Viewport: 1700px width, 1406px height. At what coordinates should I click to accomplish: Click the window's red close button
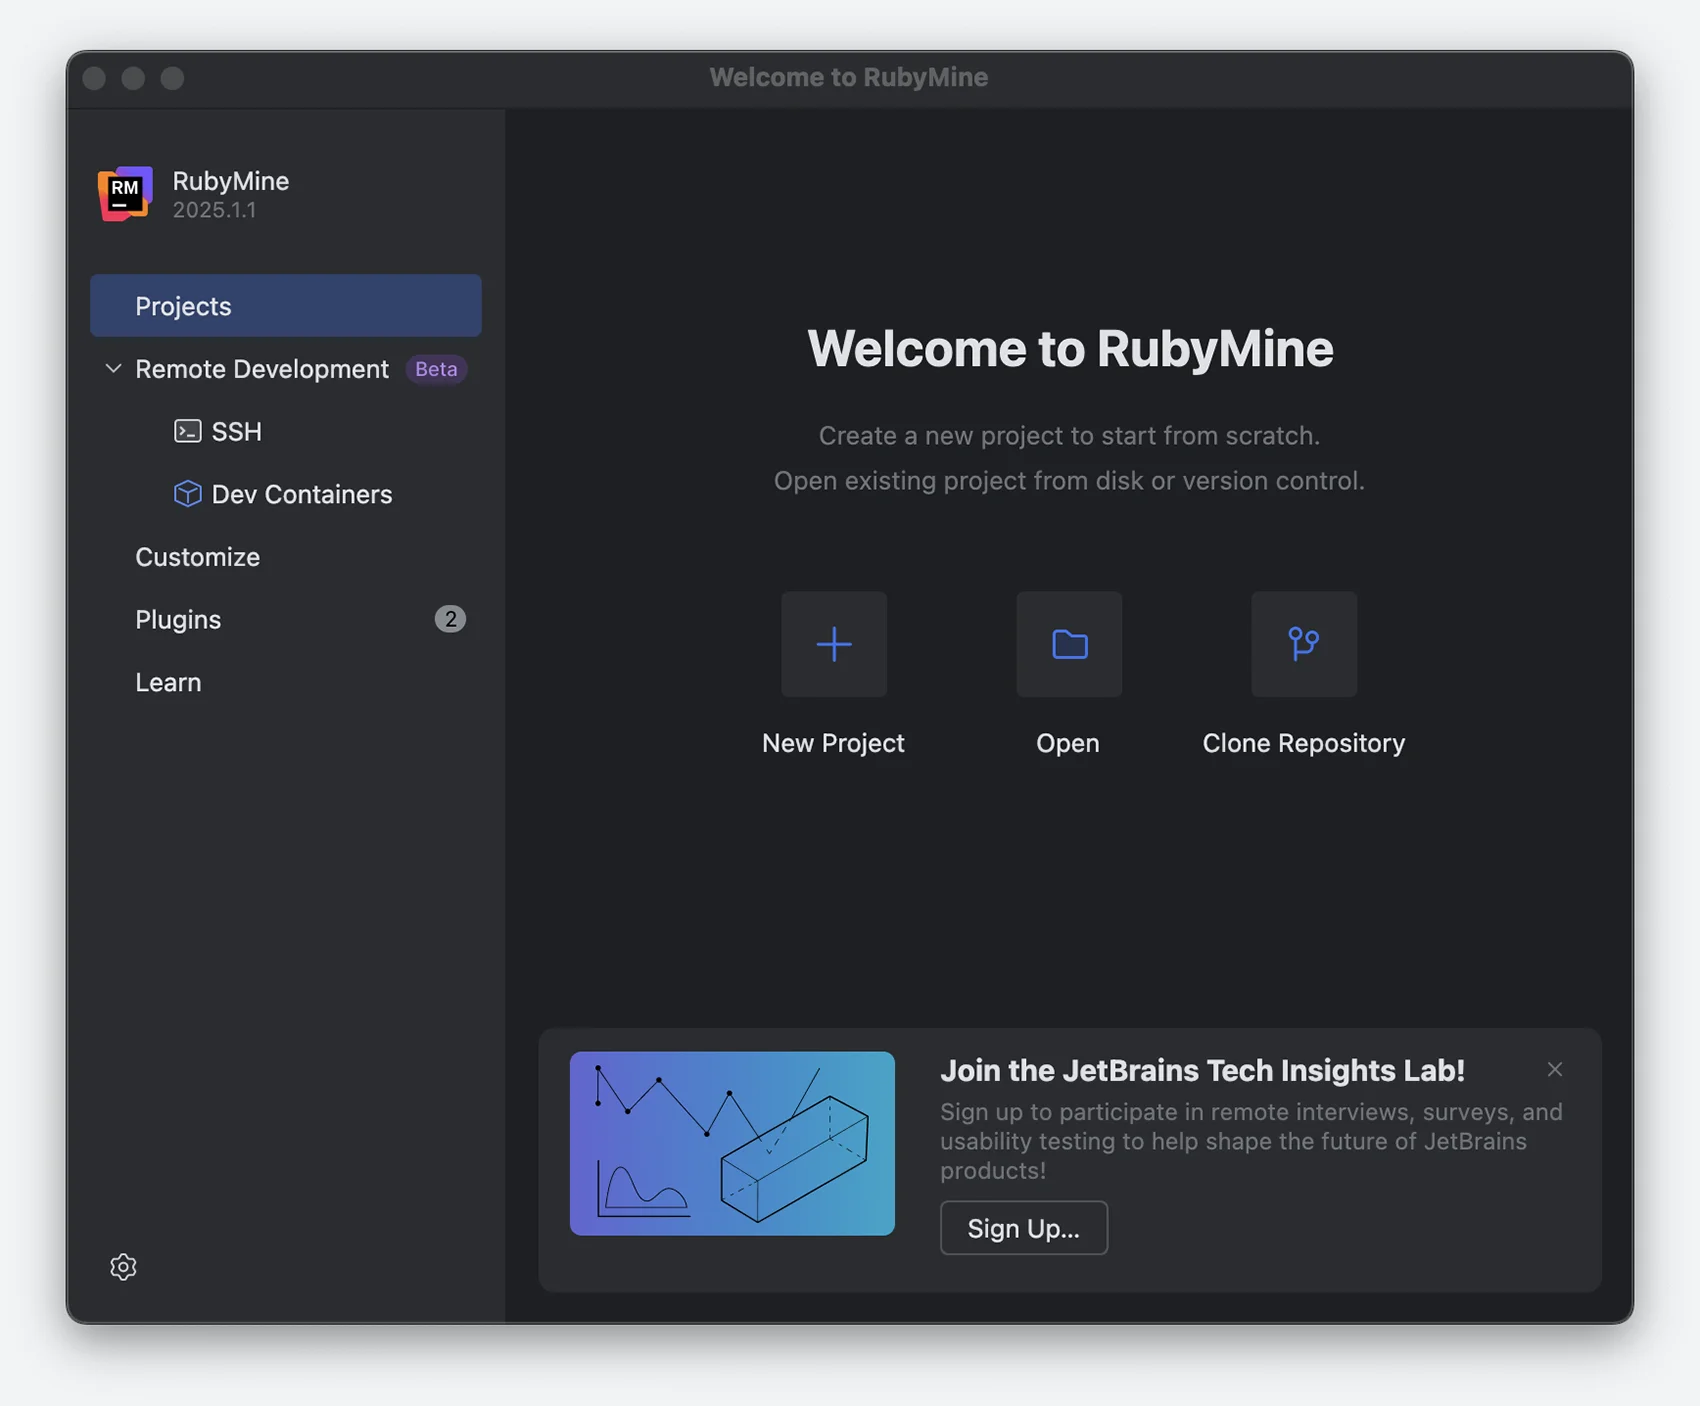pyautogui.click(x=94, y=78)
